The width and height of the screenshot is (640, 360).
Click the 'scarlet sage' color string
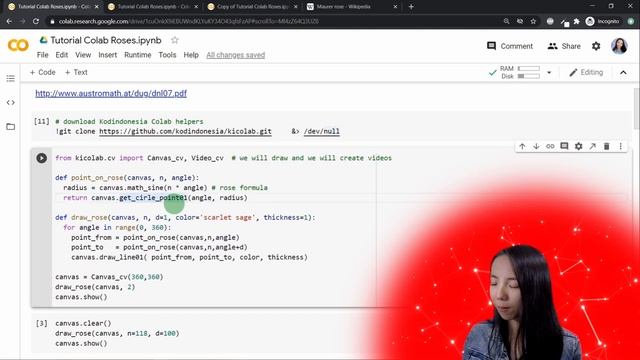(x=228, y=218)
